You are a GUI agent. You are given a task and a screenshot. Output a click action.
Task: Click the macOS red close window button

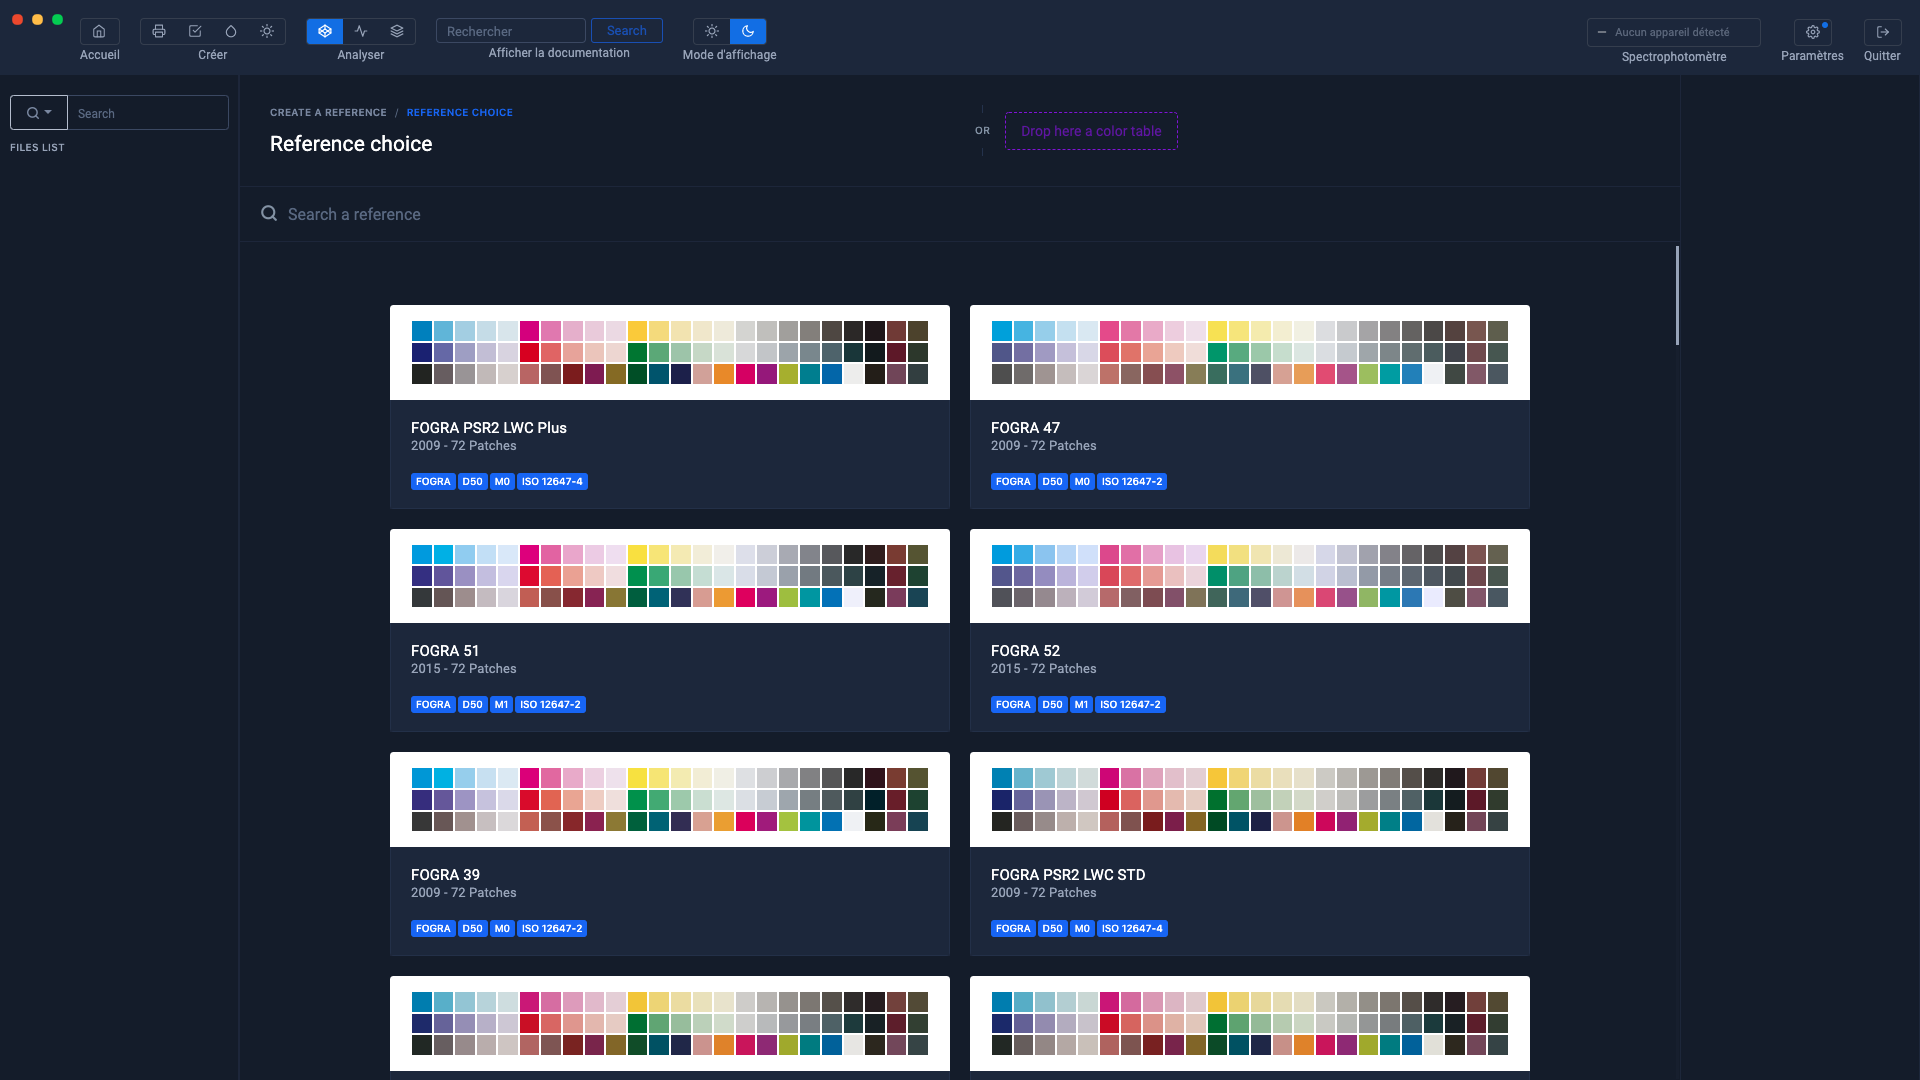point(17,19)
